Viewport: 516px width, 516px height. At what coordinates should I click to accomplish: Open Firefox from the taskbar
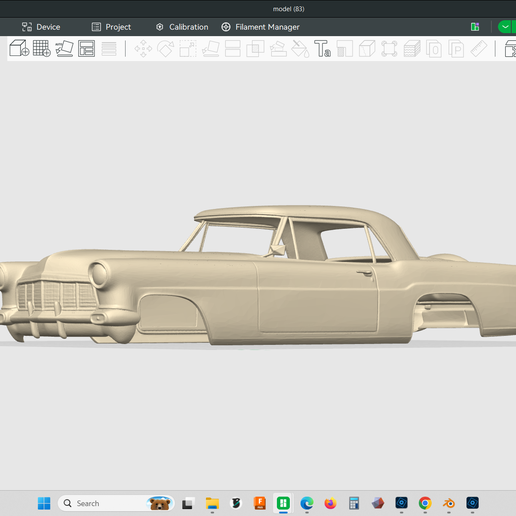pos(330,503)
